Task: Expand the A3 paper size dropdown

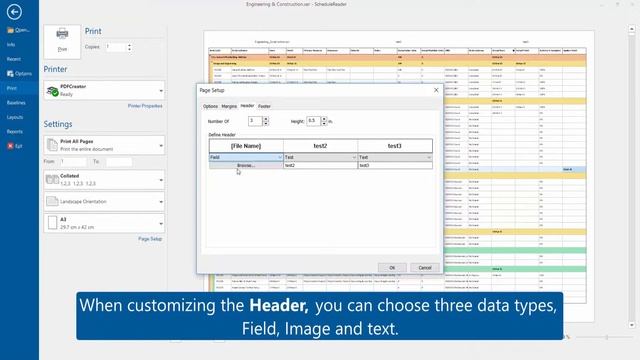Action: 161,223
